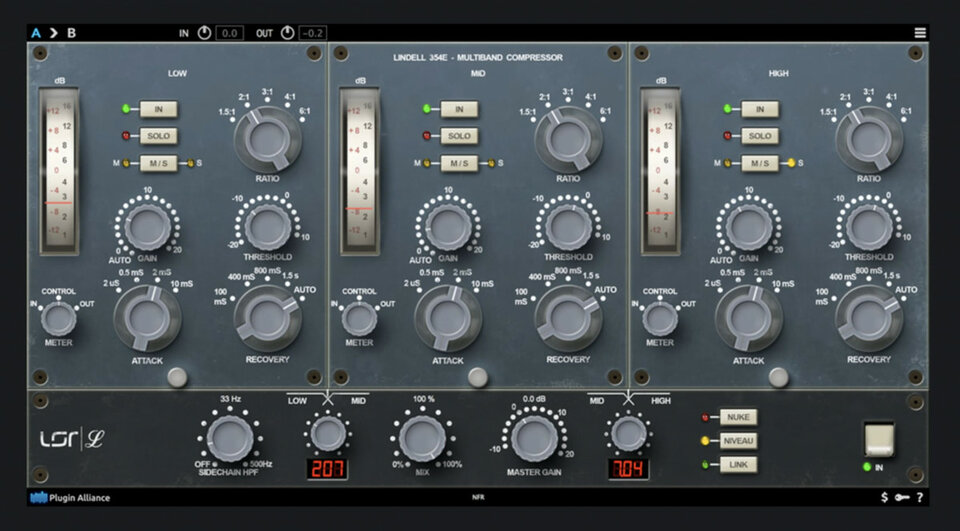The height and width of the screenshot is (531, 960).
Task: Click the LOW band dB gain reduction meter
Action: (x=59, y=171)
